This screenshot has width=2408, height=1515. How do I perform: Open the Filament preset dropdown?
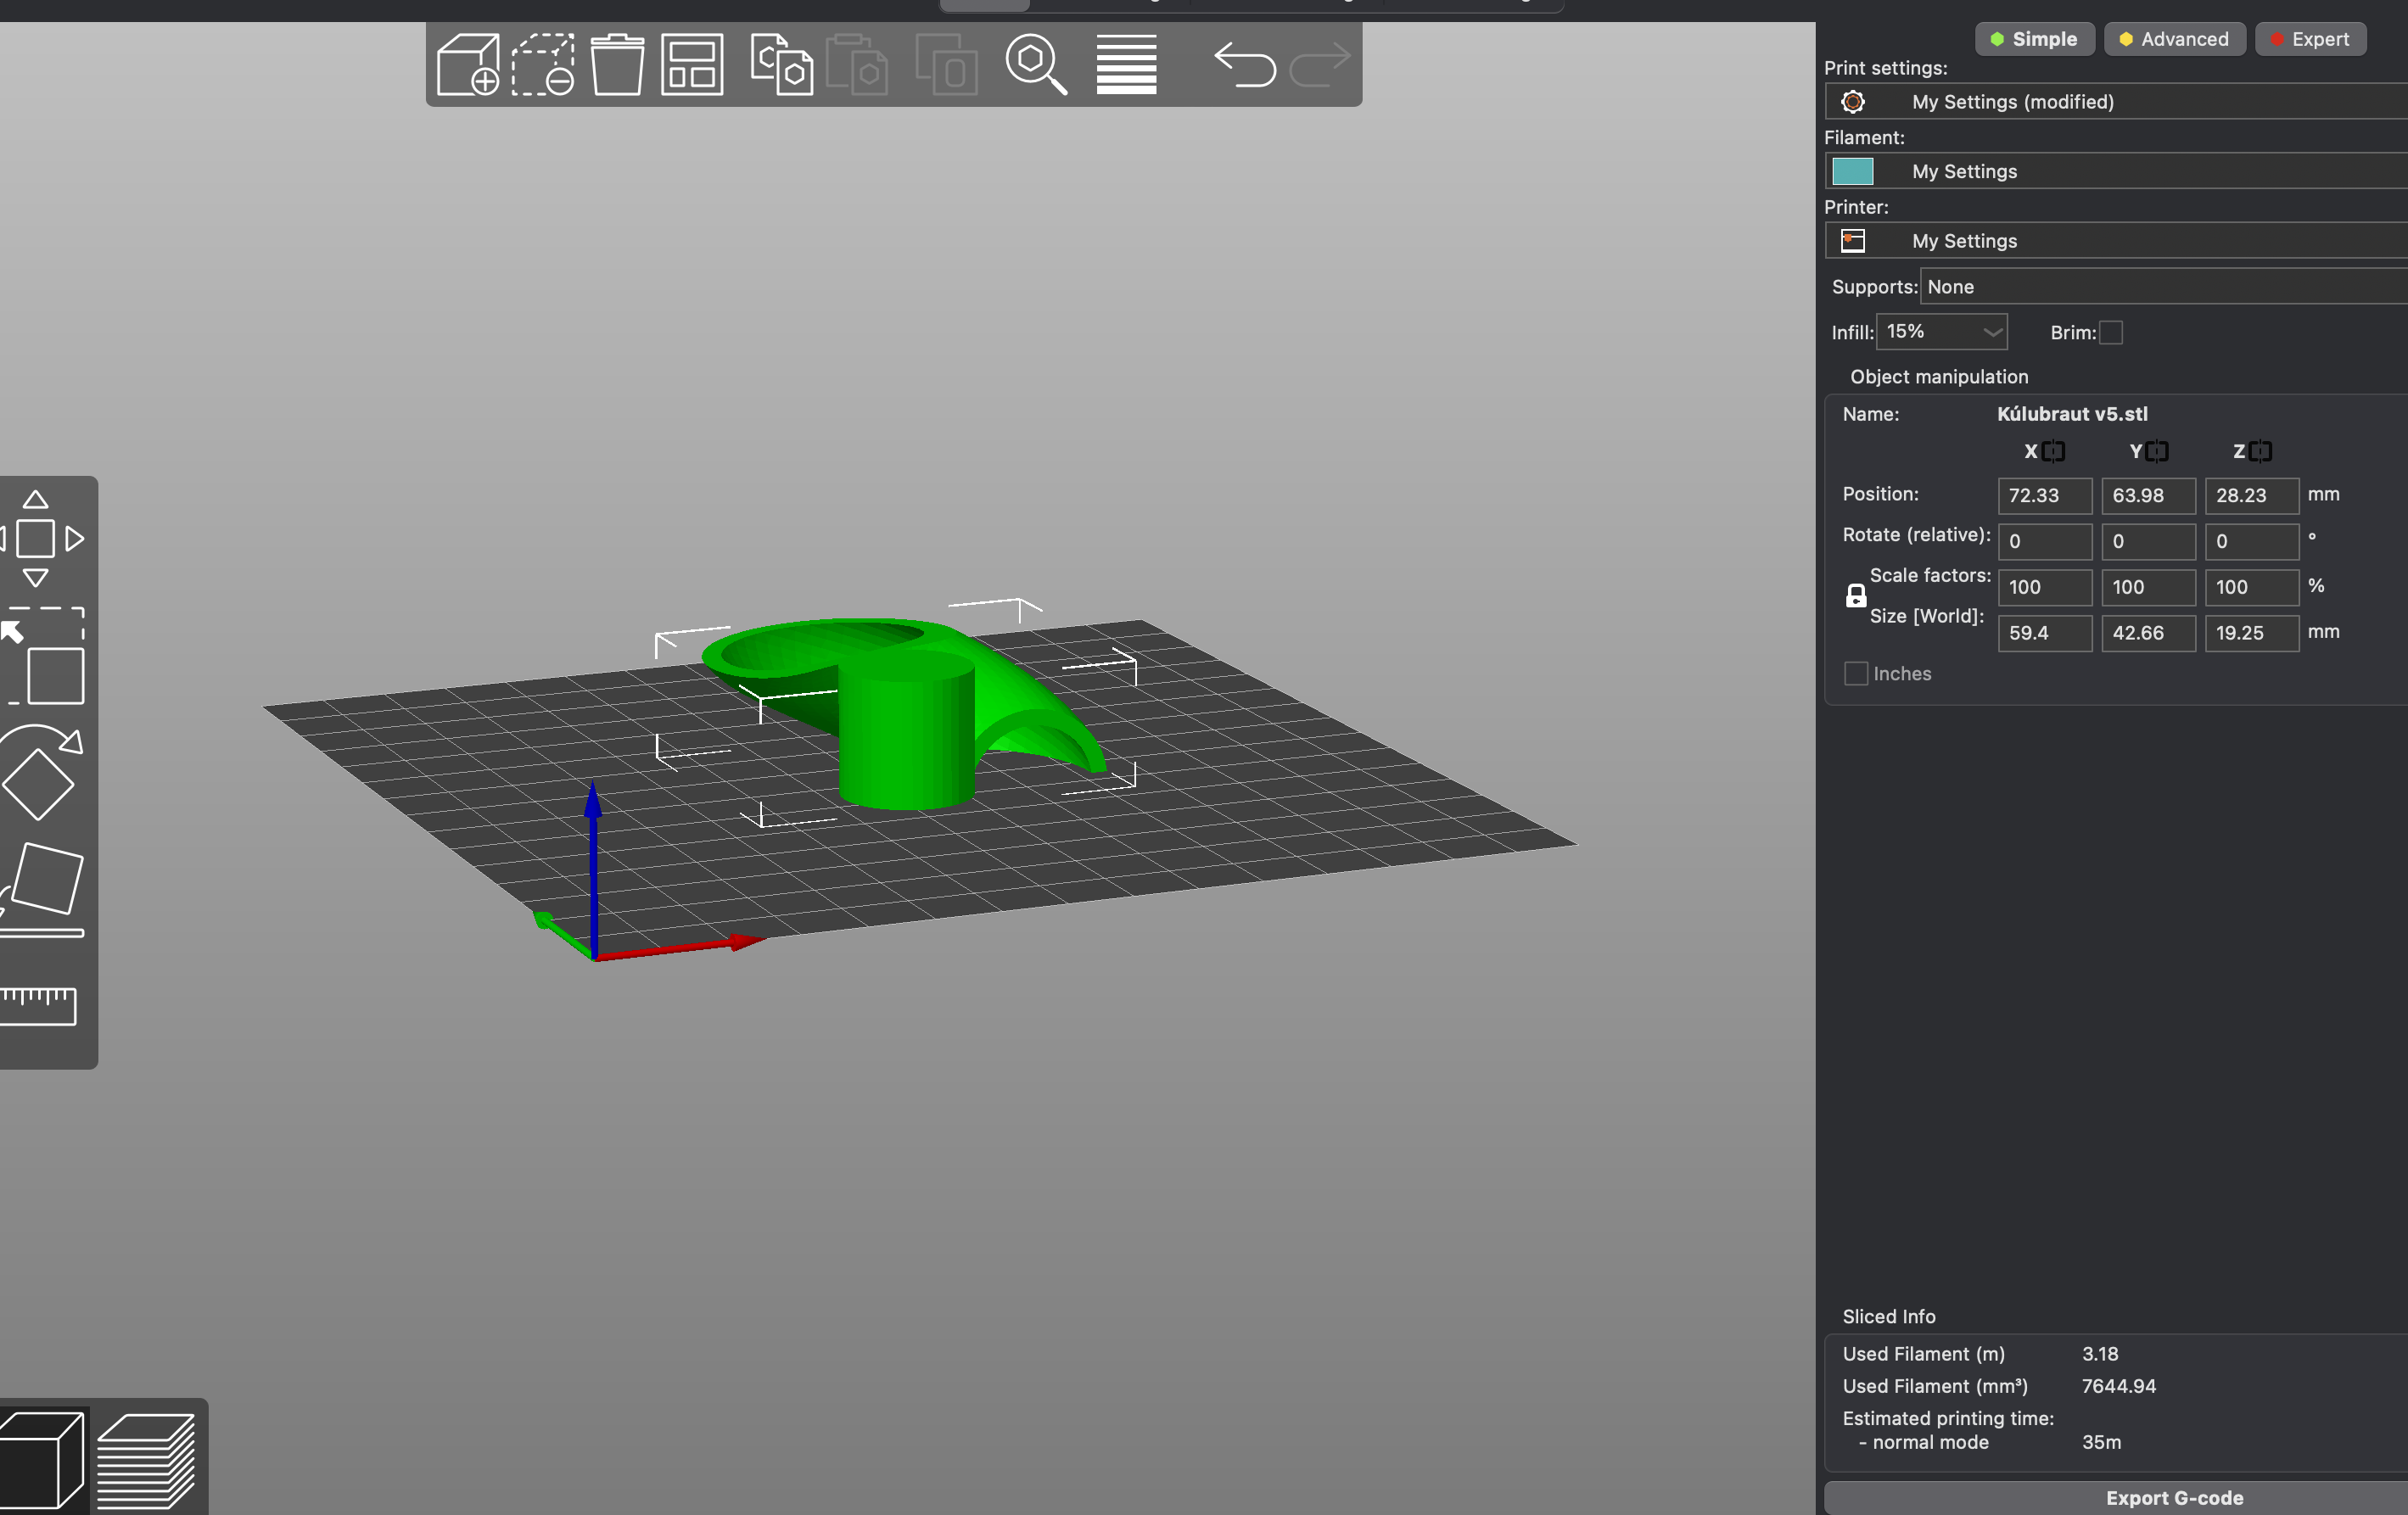2117,171
